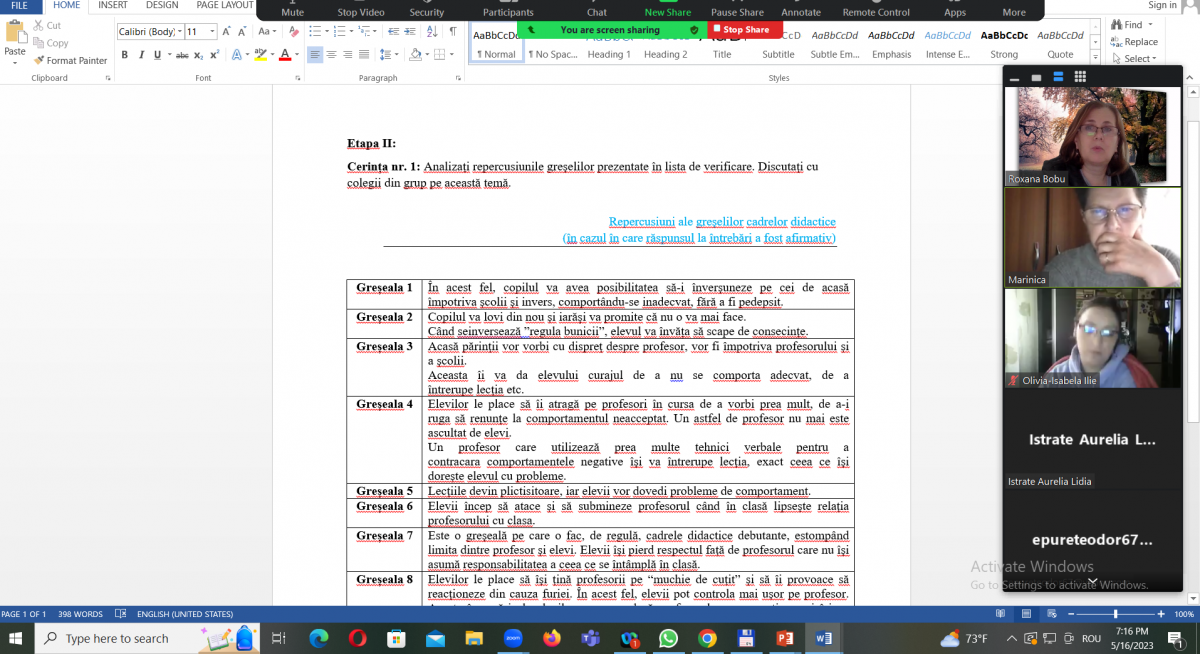
Task: Toggle Subscript formatting
Action: click(x=199, y=55)
